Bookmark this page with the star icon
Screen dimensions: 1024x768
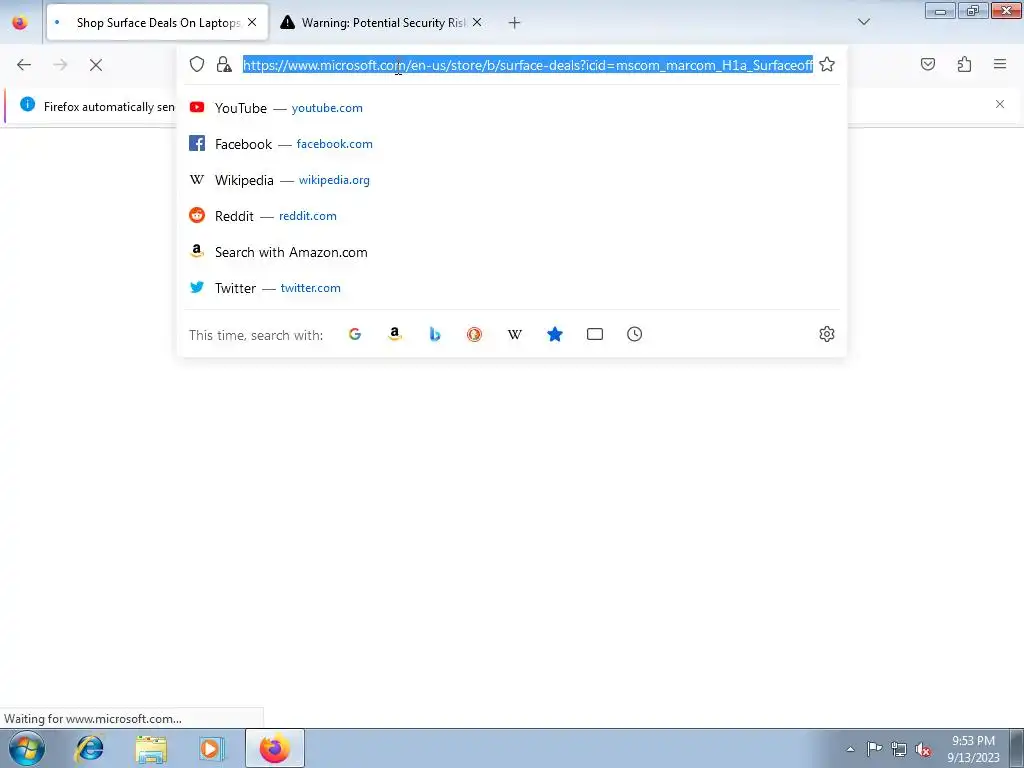[x=827, y=64]
